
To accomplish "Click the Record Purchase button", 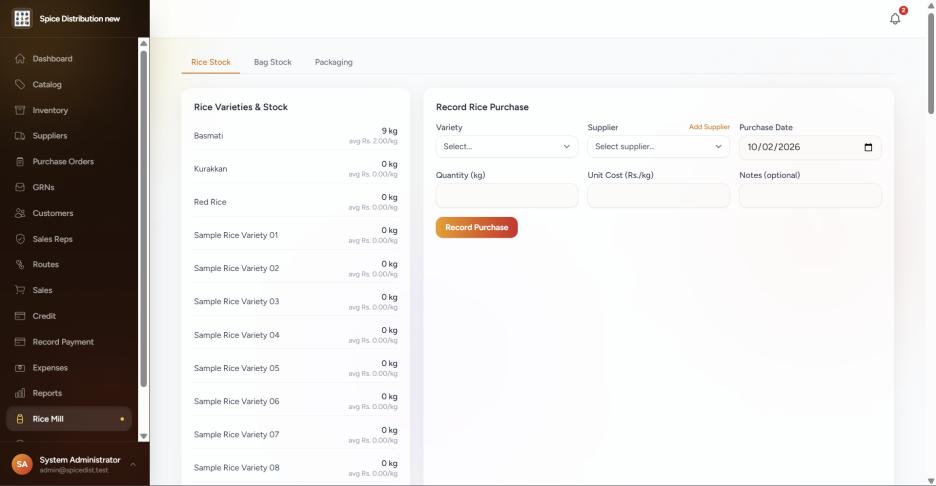I will tap(476, 227).
